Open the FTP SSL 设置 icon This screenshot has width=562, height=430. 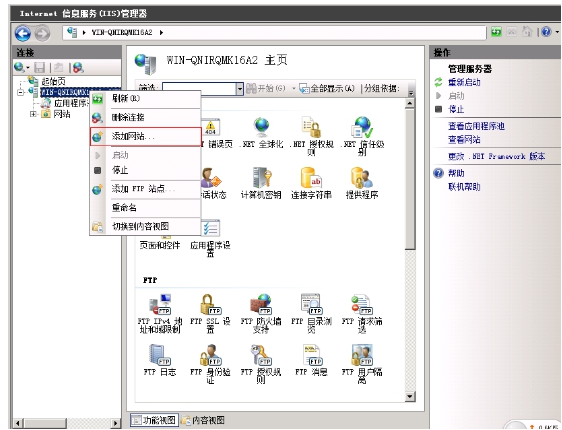210,314
